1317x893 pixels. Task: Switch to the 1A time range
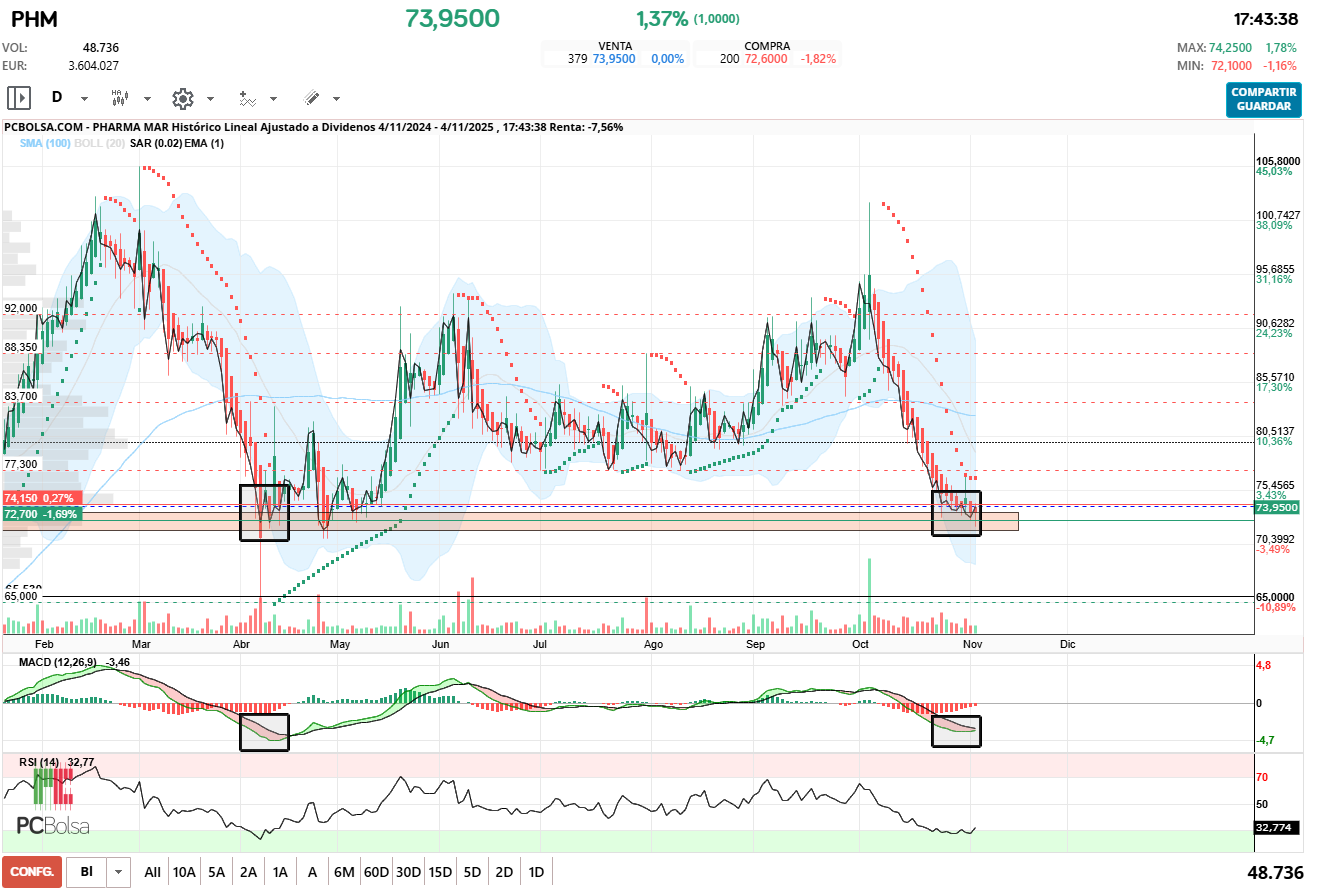pyautogui.click(x=280, y=872)
